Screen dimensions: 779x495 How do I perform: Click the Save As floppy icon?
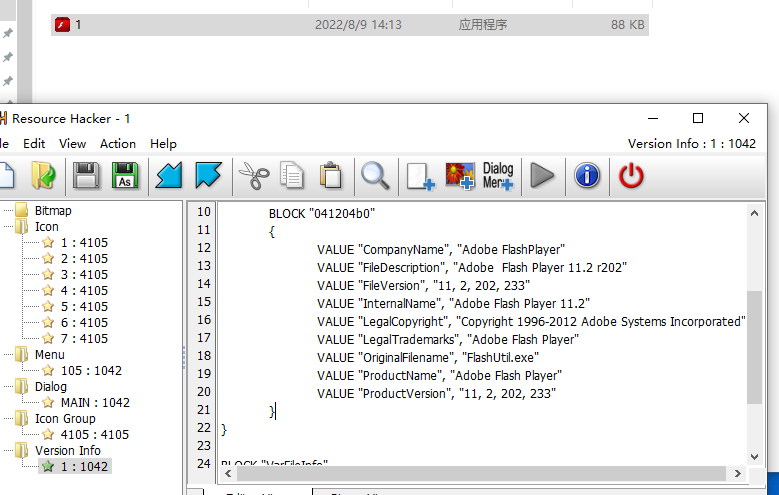125,175
